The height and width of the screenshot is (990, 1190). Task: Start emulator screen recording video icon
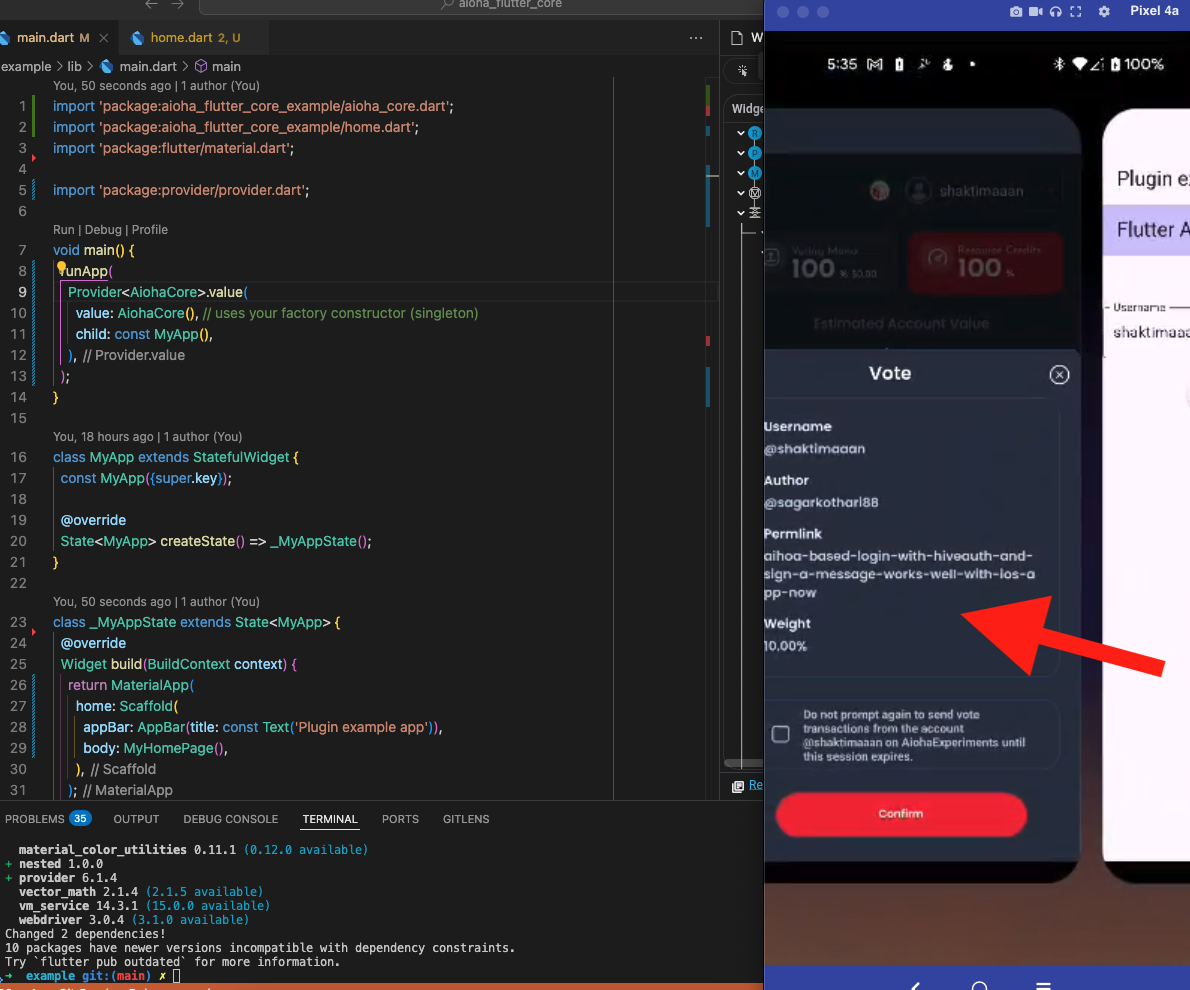click(x=1035, y=11)
